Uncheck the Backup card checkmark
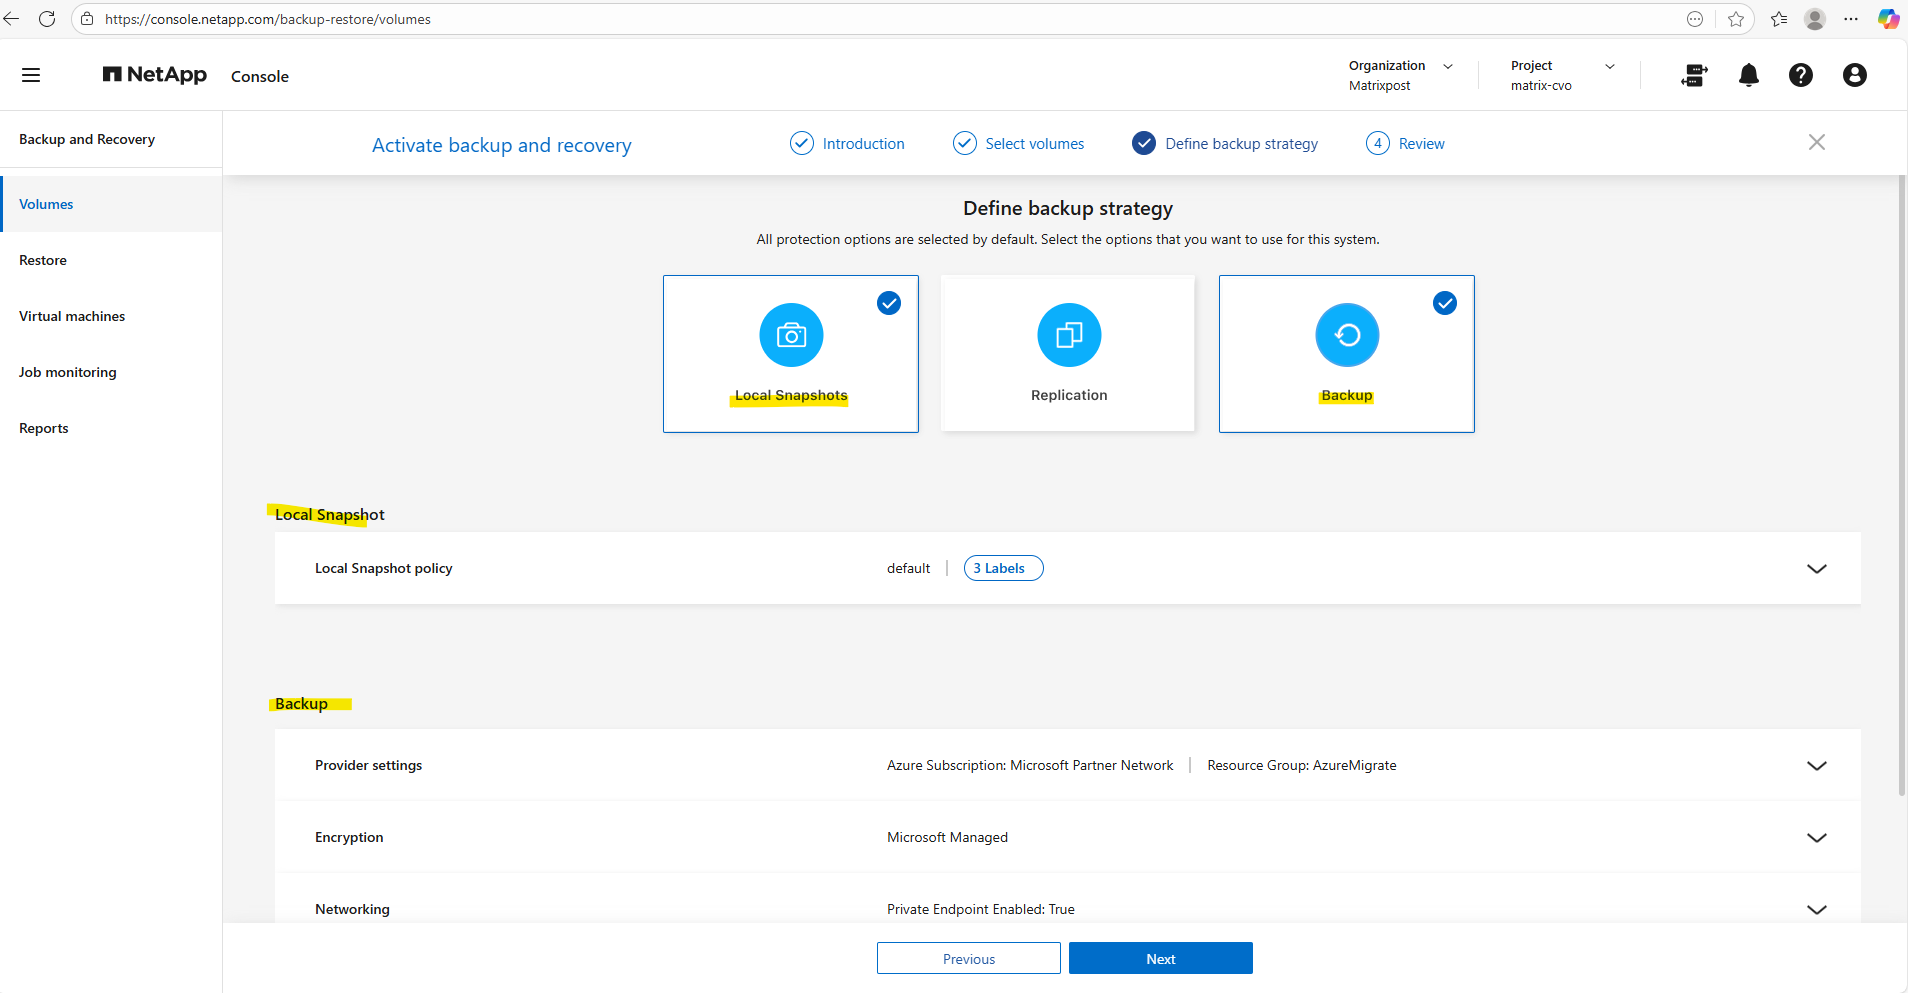The width and height of the screenshot is (1908, 993). coord(1444,303)
